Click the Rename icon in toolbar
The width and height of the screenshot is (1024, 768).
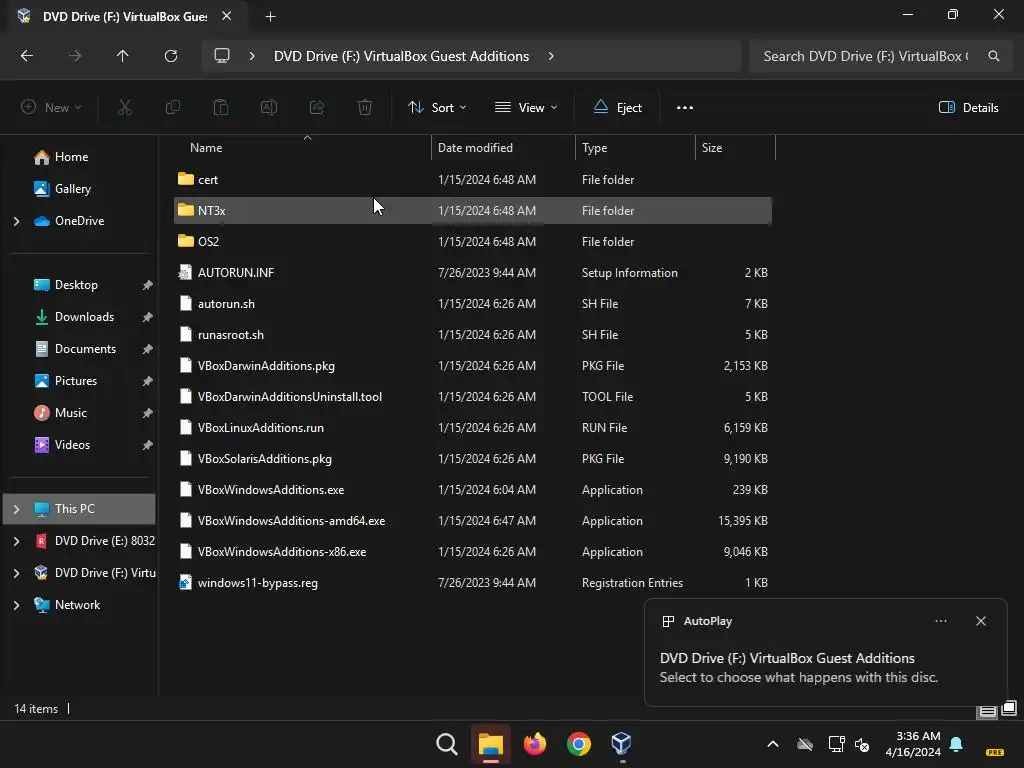269,108
